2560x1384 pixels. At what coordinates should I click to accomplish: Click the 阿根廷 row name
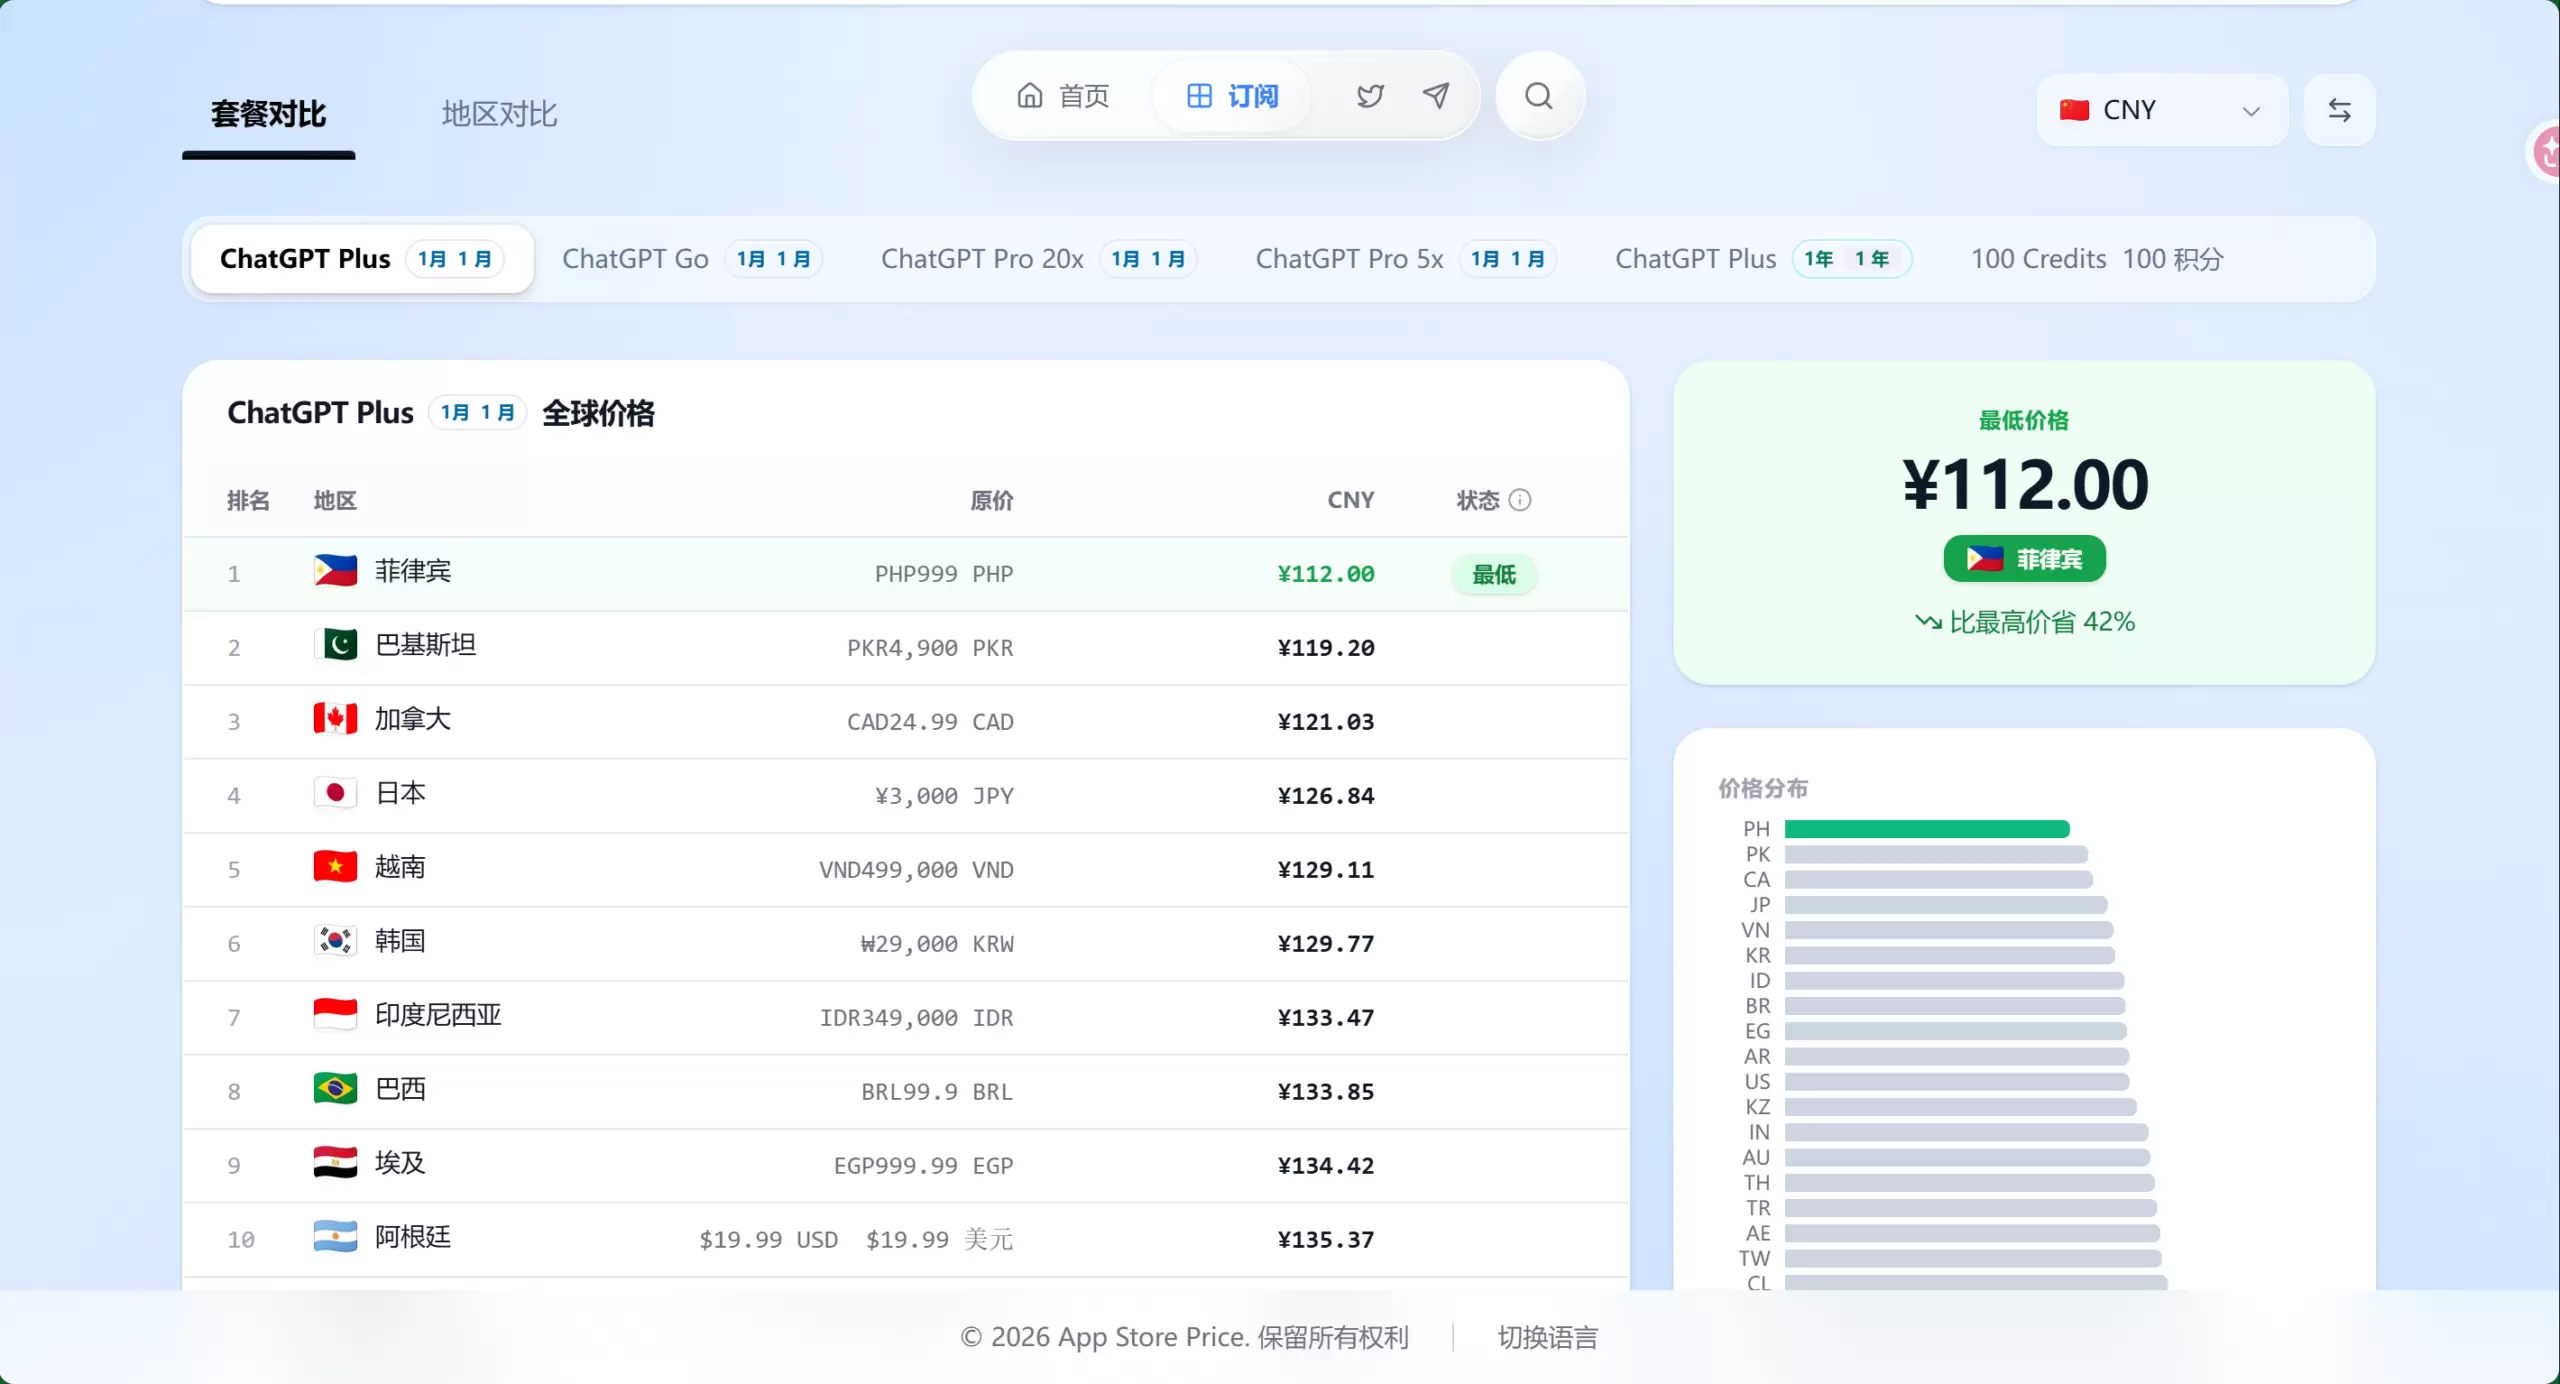(x=413, y=1237)
